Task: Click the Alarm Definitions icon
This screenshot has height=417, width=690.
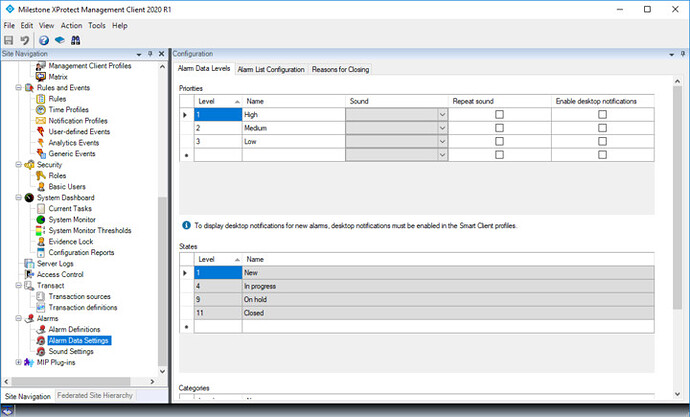Action: coord(40,329)
